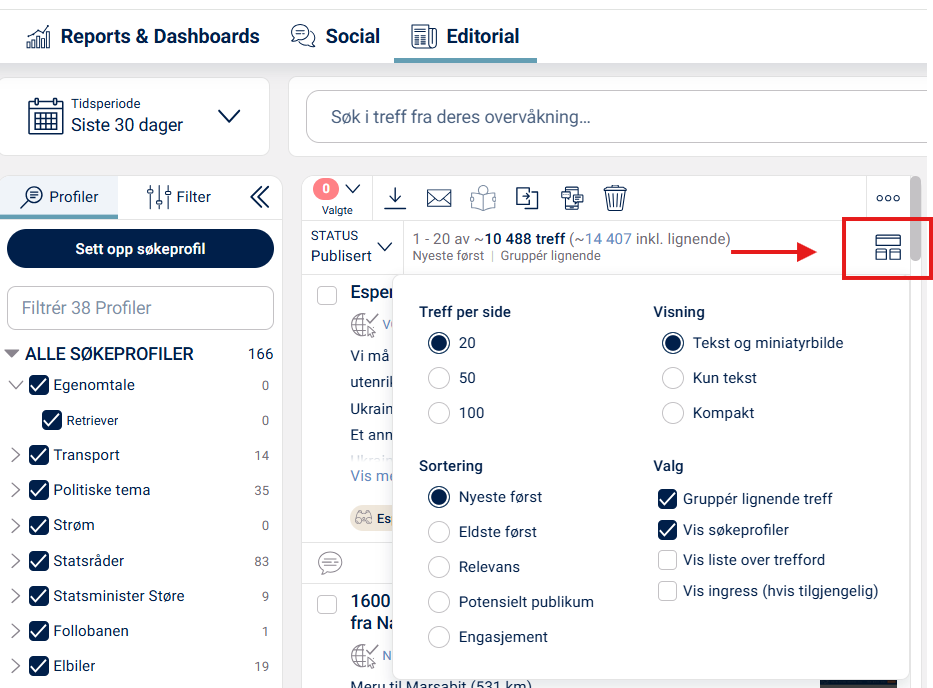Click the email envelope icon
This screenshot has height=688, width=933.
(x=439, y=198)
